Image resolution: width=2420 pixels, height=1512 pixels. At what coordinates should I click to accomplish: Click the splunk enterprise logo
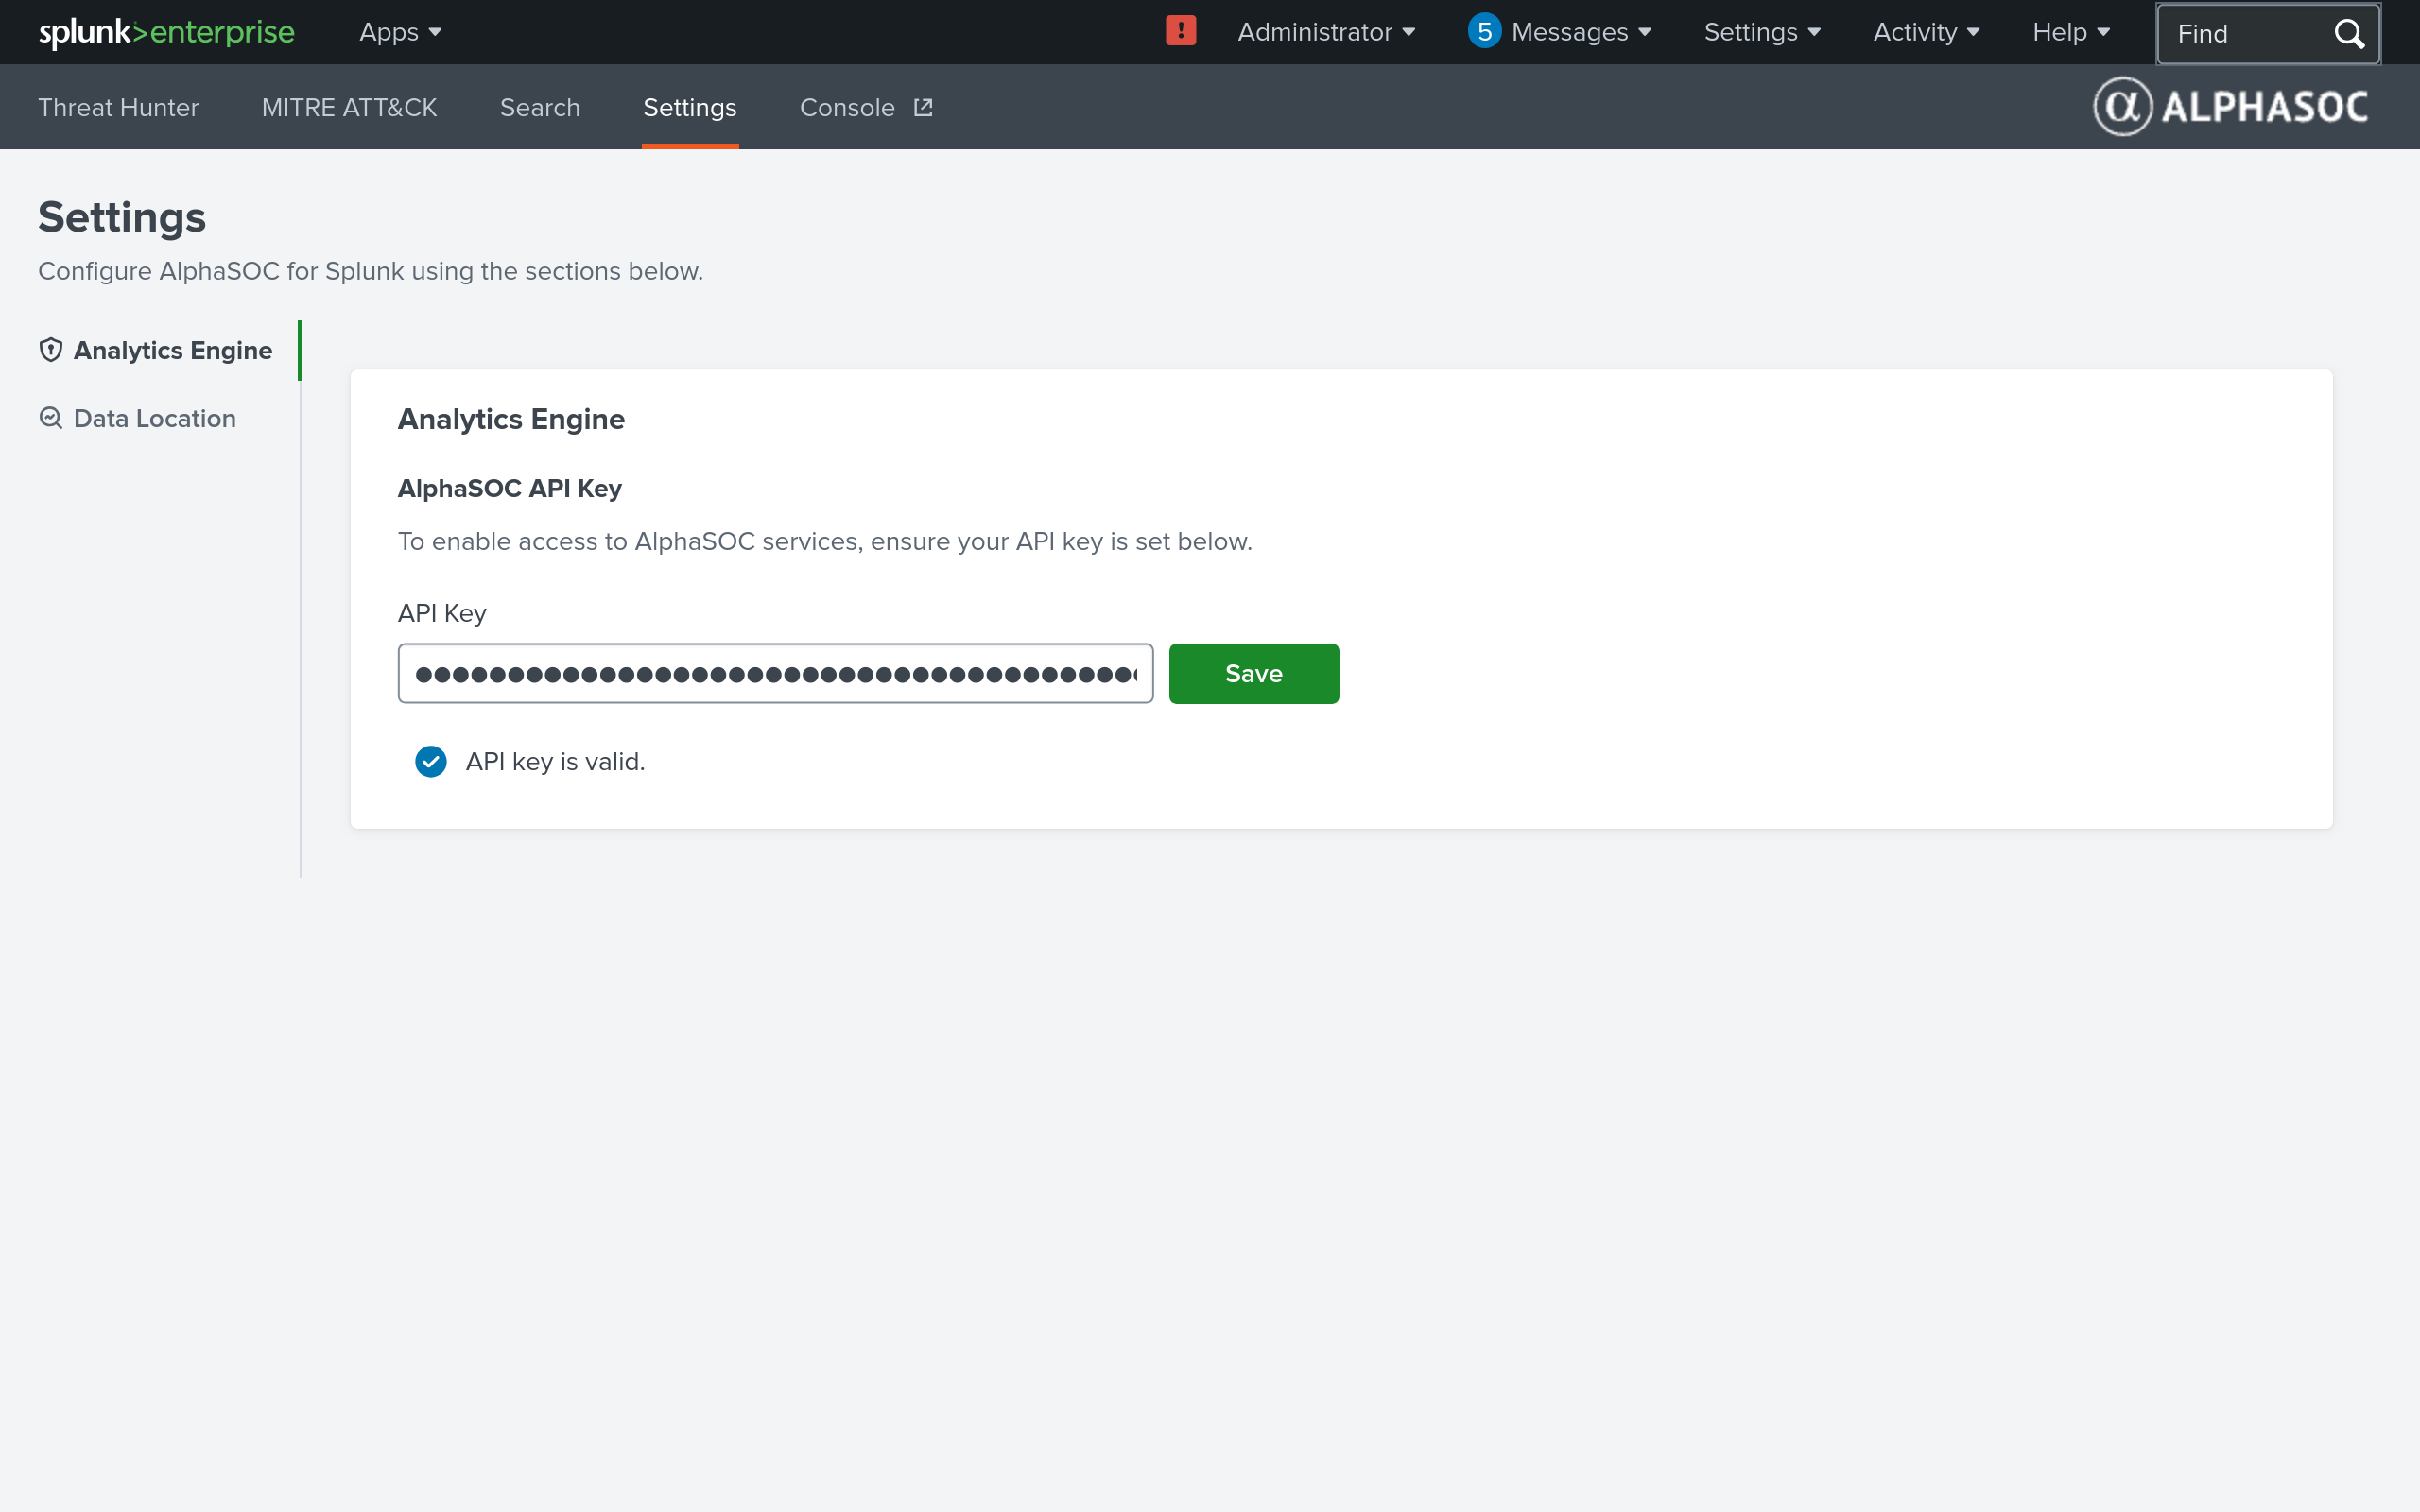click(166, 32)
